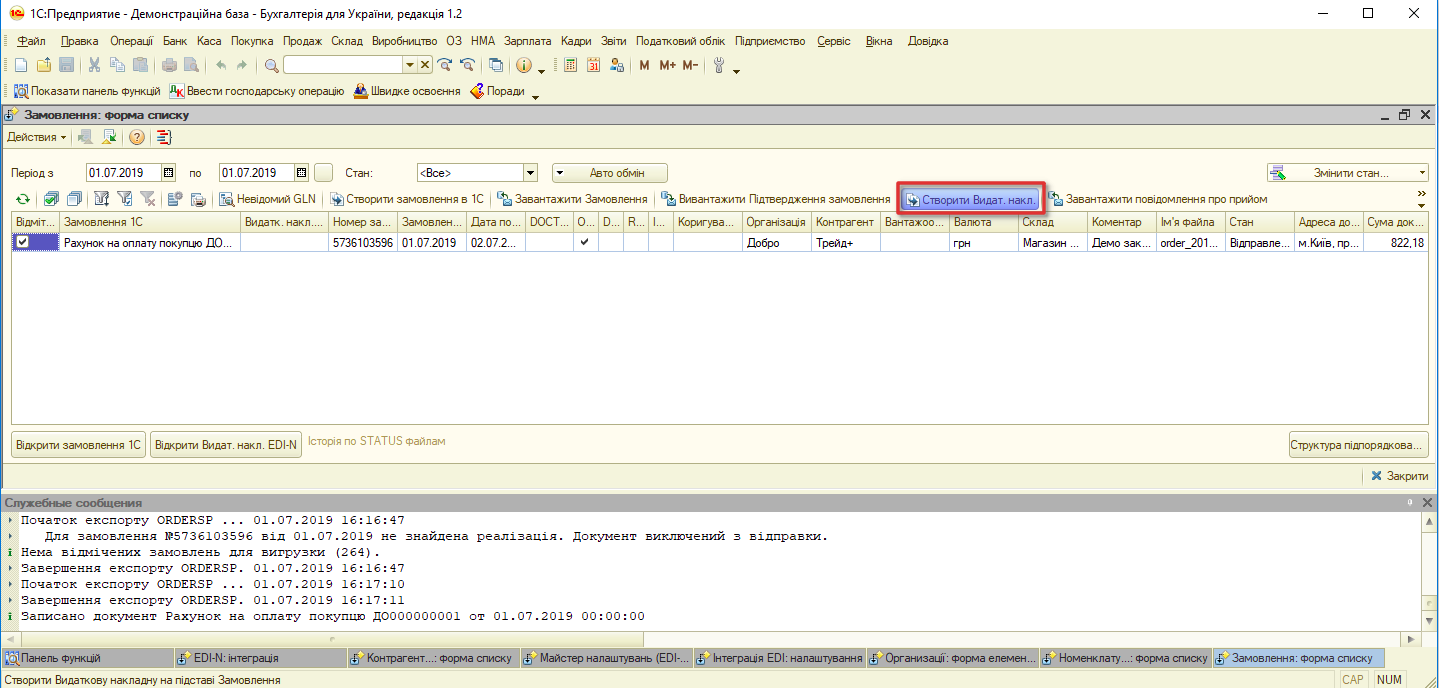The height and width of the screenshot is (688, 1439).
Task: Click the Print printer icon
Action: [169, 65]
